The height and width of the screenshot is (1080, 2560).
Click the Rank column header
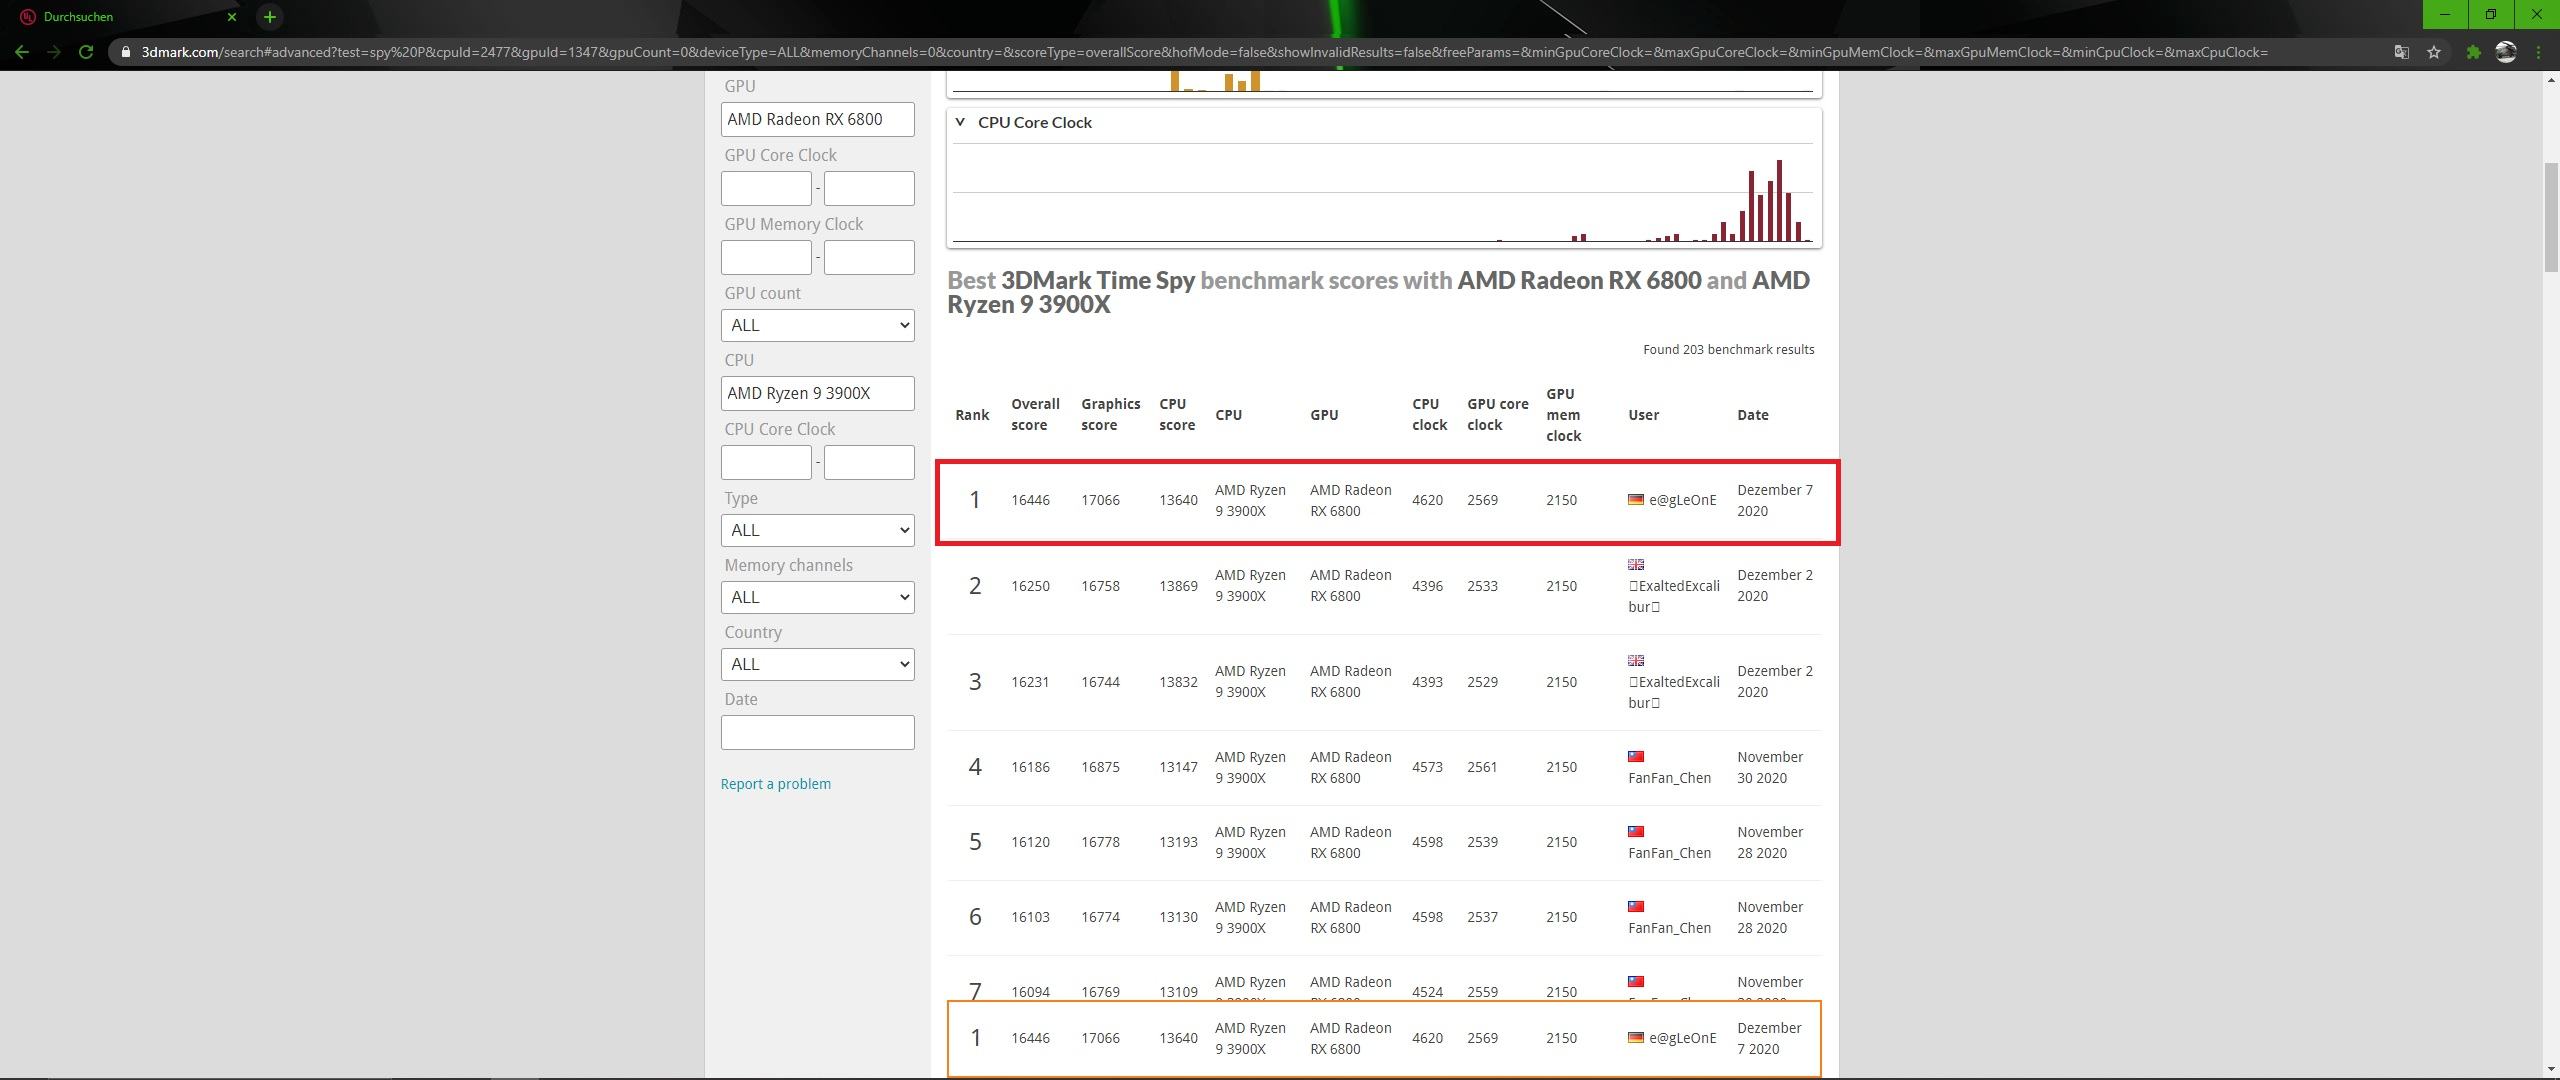(x=972, y=415)
